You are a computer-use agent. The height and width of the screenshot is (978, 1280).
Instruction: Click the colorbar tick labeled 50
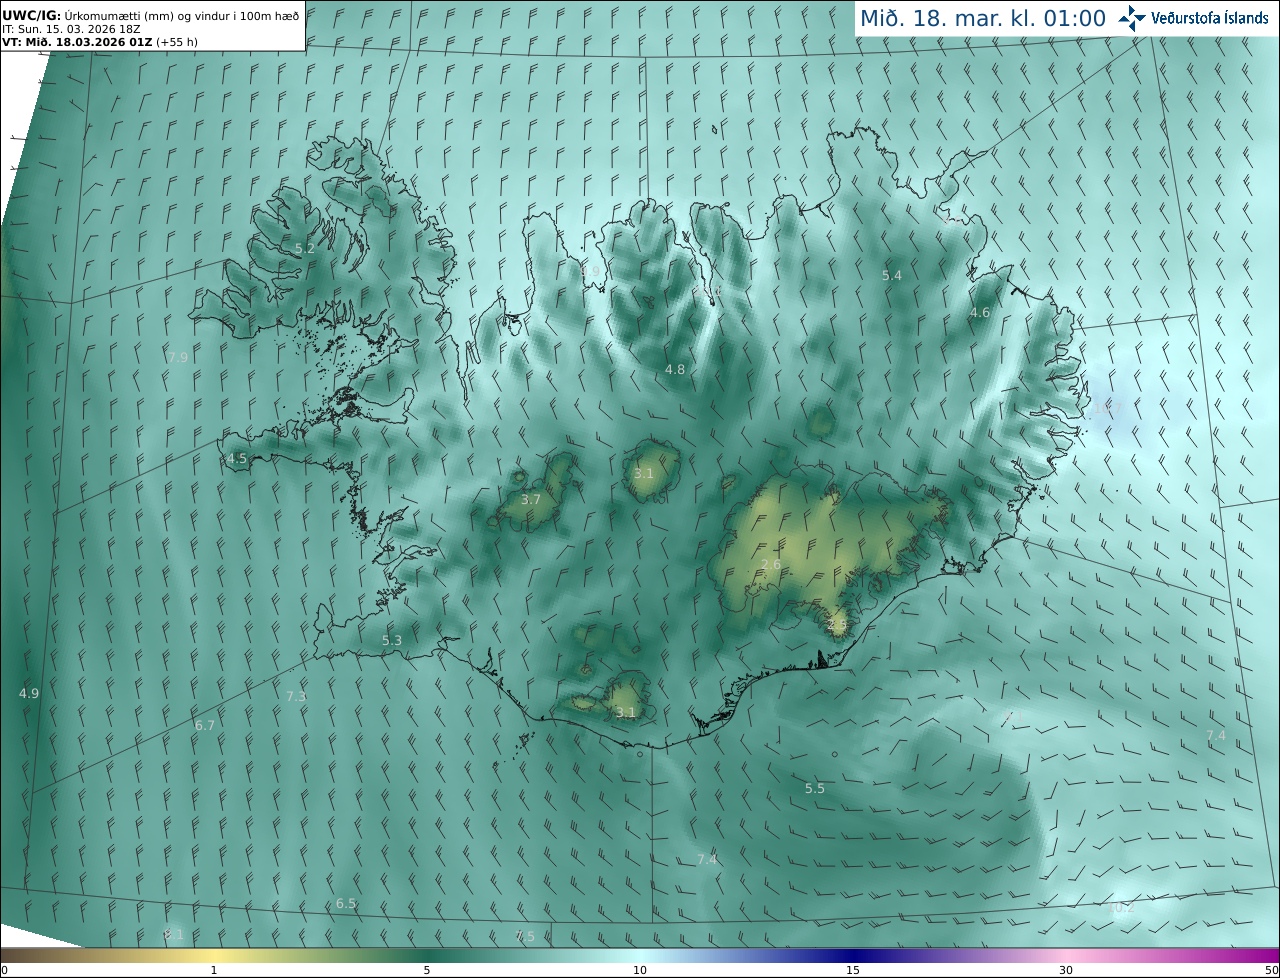1271,970
